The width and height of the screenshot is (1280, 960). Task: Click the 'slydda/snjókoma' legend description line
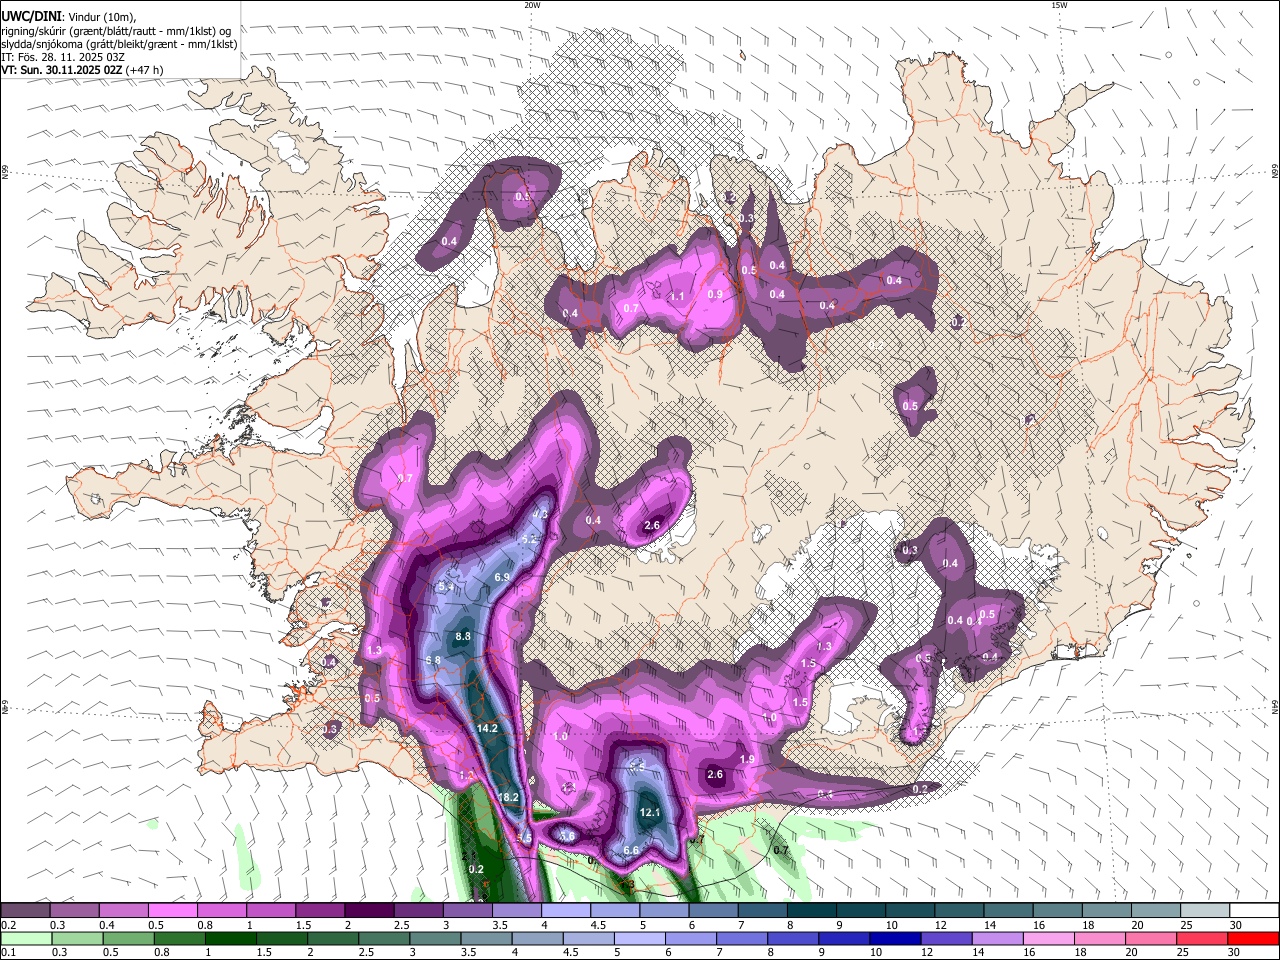click(119, 44)
